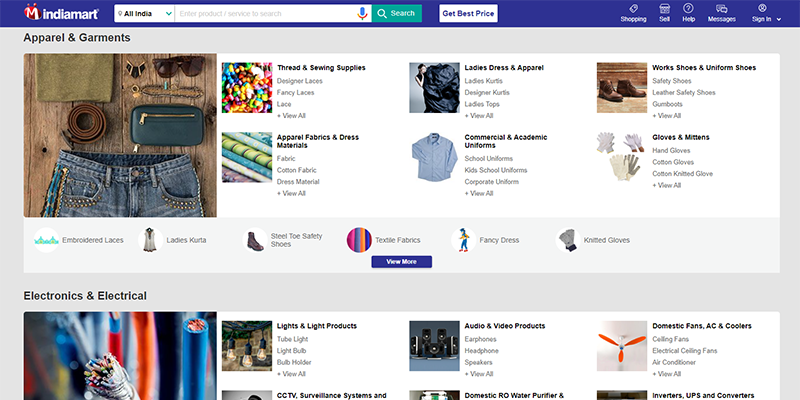Click the microphone voice search icon

click(x=362, y=13)
